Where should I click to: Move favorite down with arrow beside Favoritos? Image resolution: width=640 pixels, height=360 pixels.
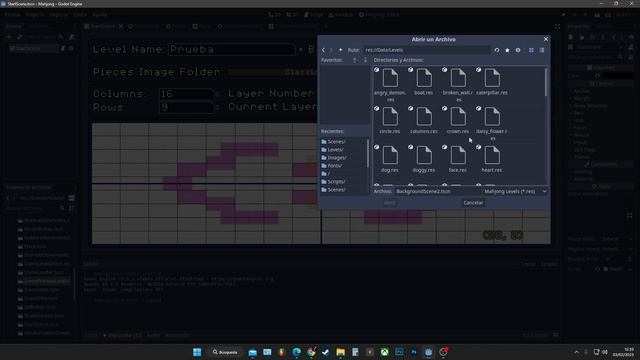click(365, 60)
